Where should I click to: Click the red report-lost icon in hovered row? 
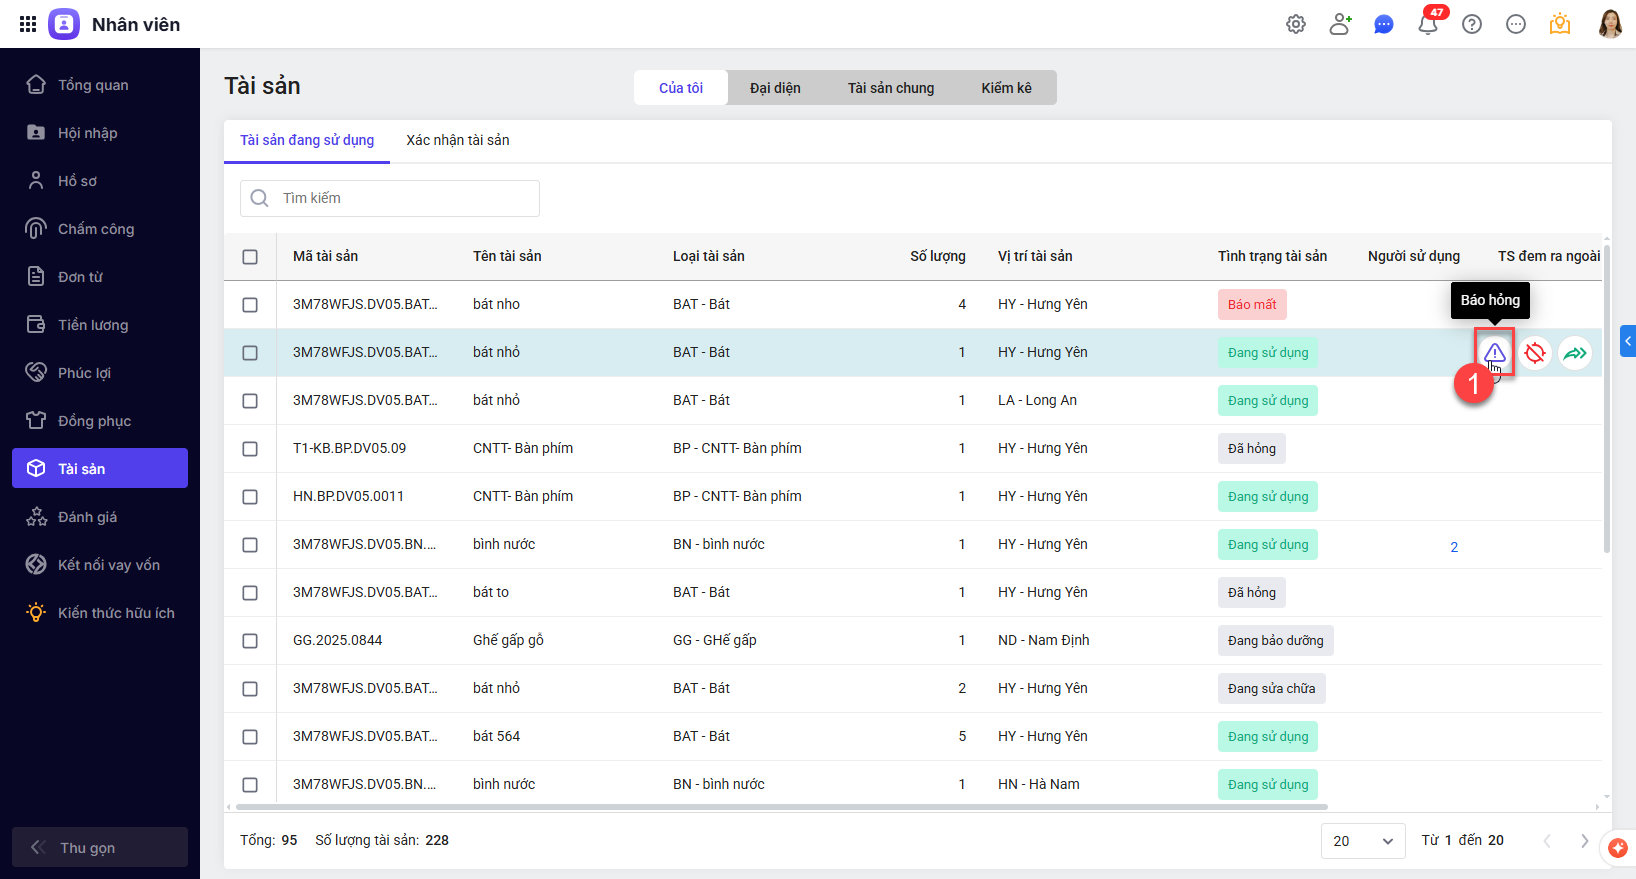[x=1535, y=353]
